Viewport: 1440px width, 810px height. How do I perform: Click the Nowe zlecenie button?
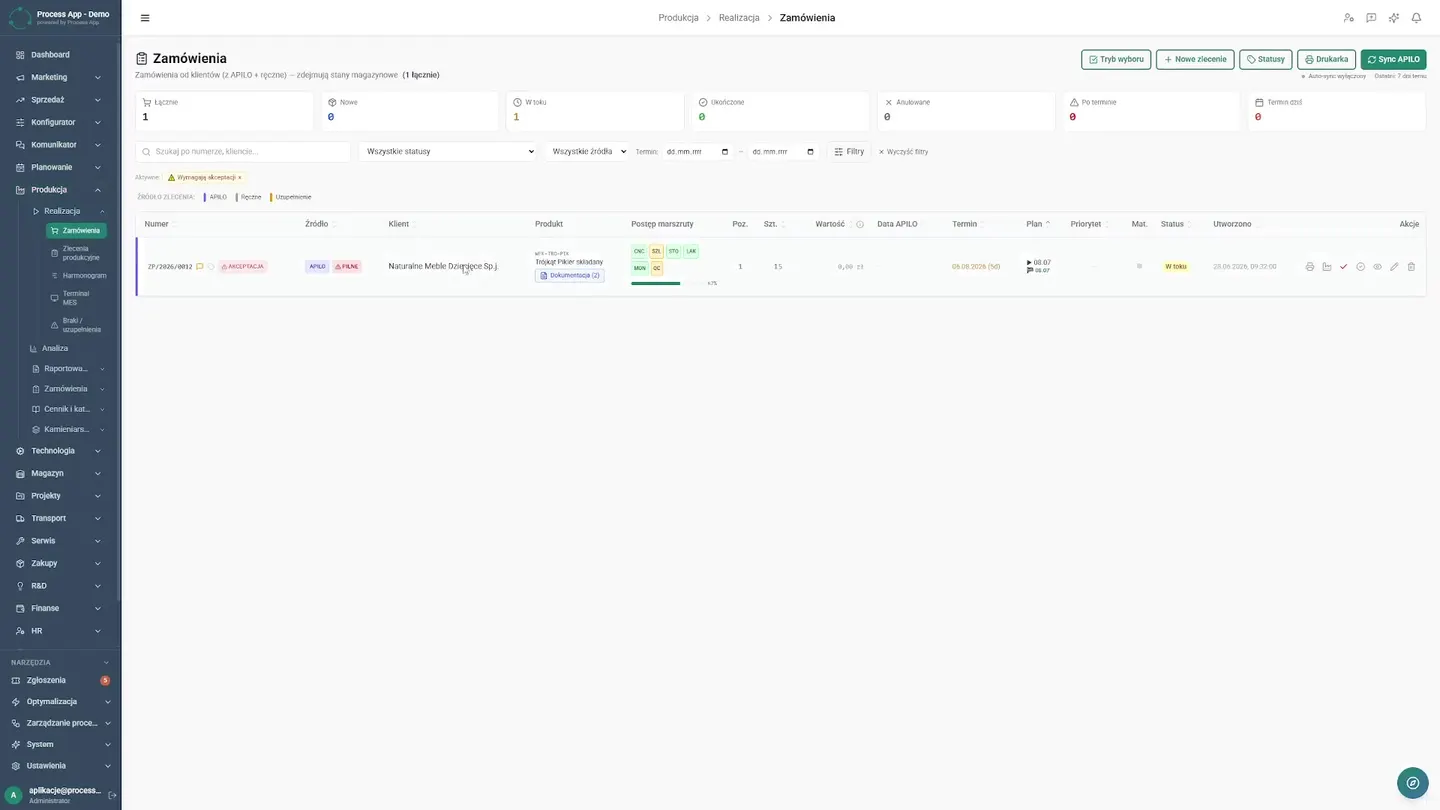pyautogui.click(x=1195, y=59)
